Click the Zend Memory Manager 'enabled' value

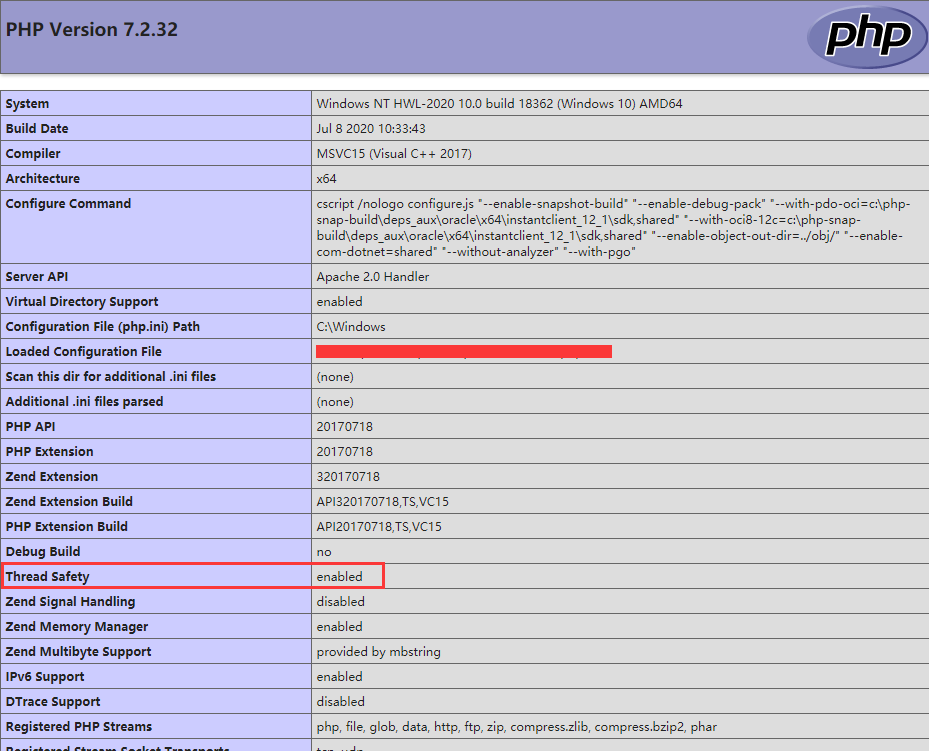pyautogui.click(x=339, y=626)
